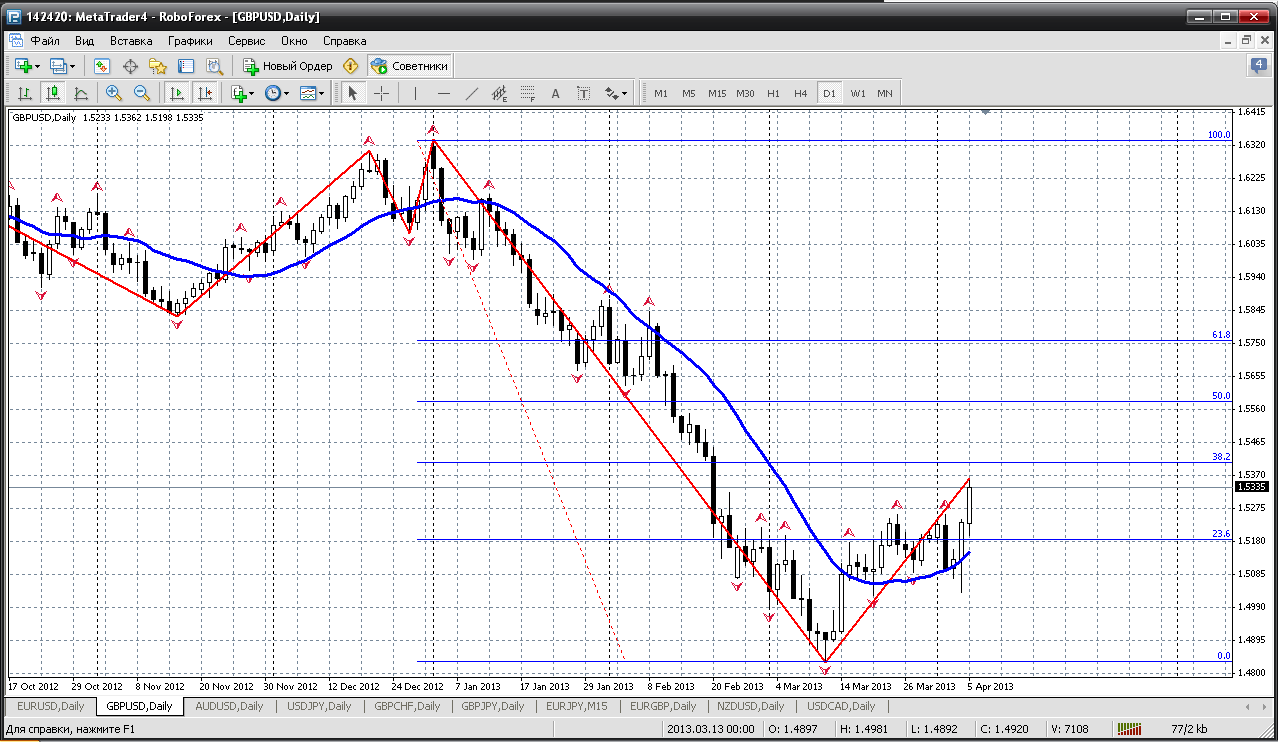The image size is (1278, 742).
Task: Toggle the Советники expert advisors button
Action: pyautogui.click(x=409, y=66)
